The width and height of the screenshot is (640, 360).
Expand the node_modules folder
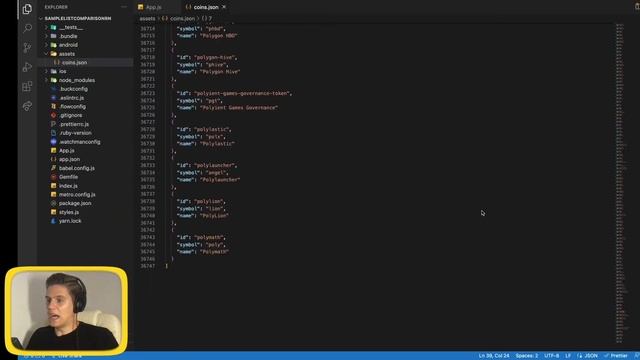point(77,80)
